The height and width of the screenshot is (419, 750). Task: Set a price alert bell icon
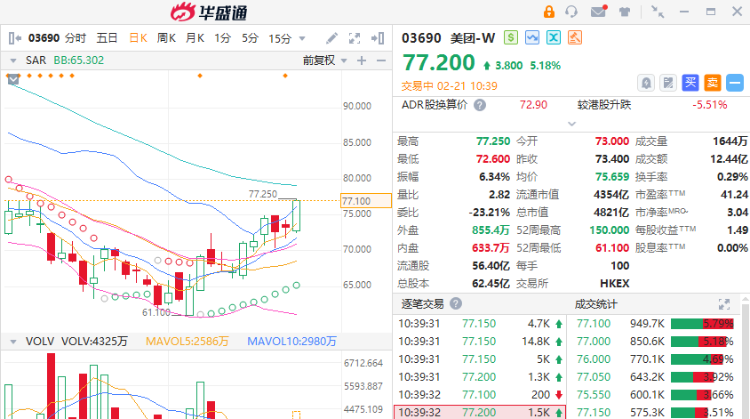pos(646,83)
